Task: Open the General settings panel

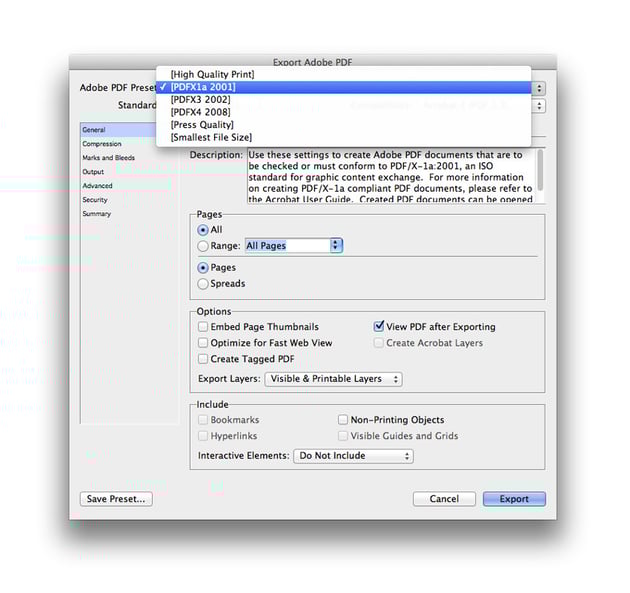Action: tap(118, 130)
